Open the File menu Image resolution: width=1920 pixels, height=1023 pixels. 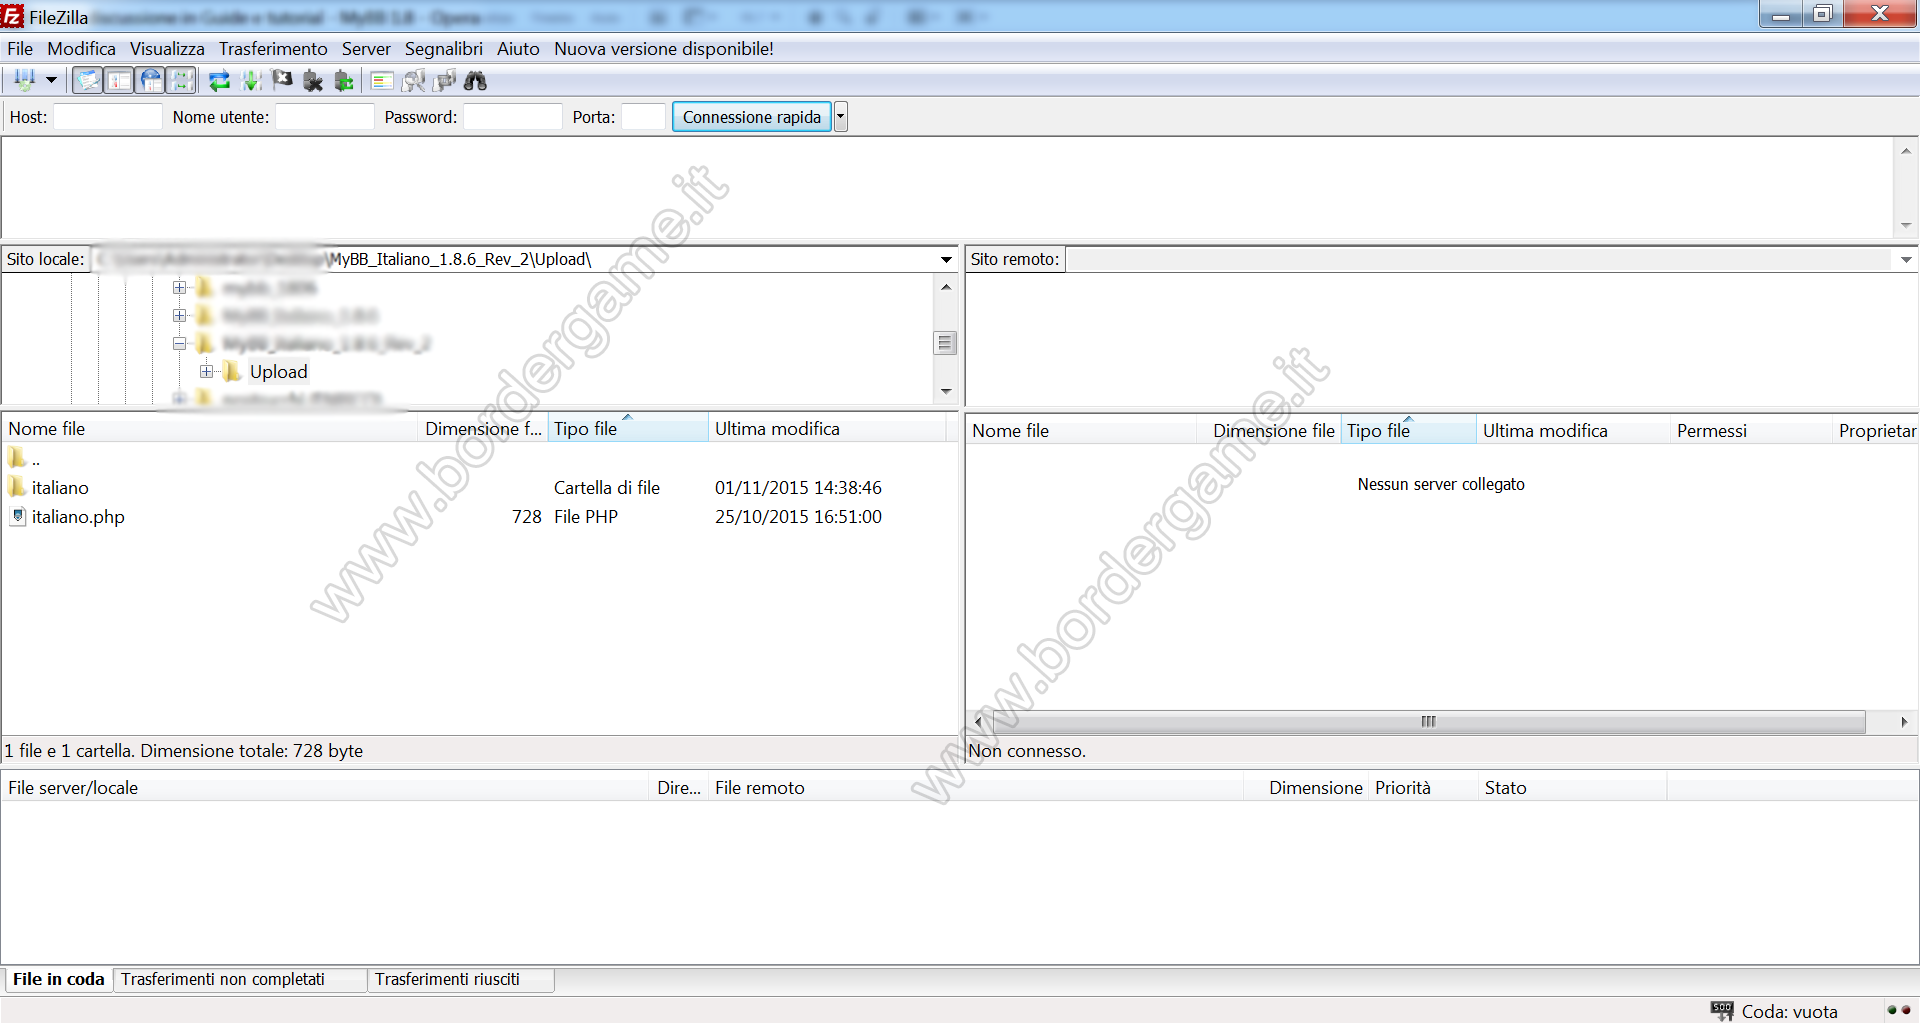pyautogui.click(x=20, y=49)
